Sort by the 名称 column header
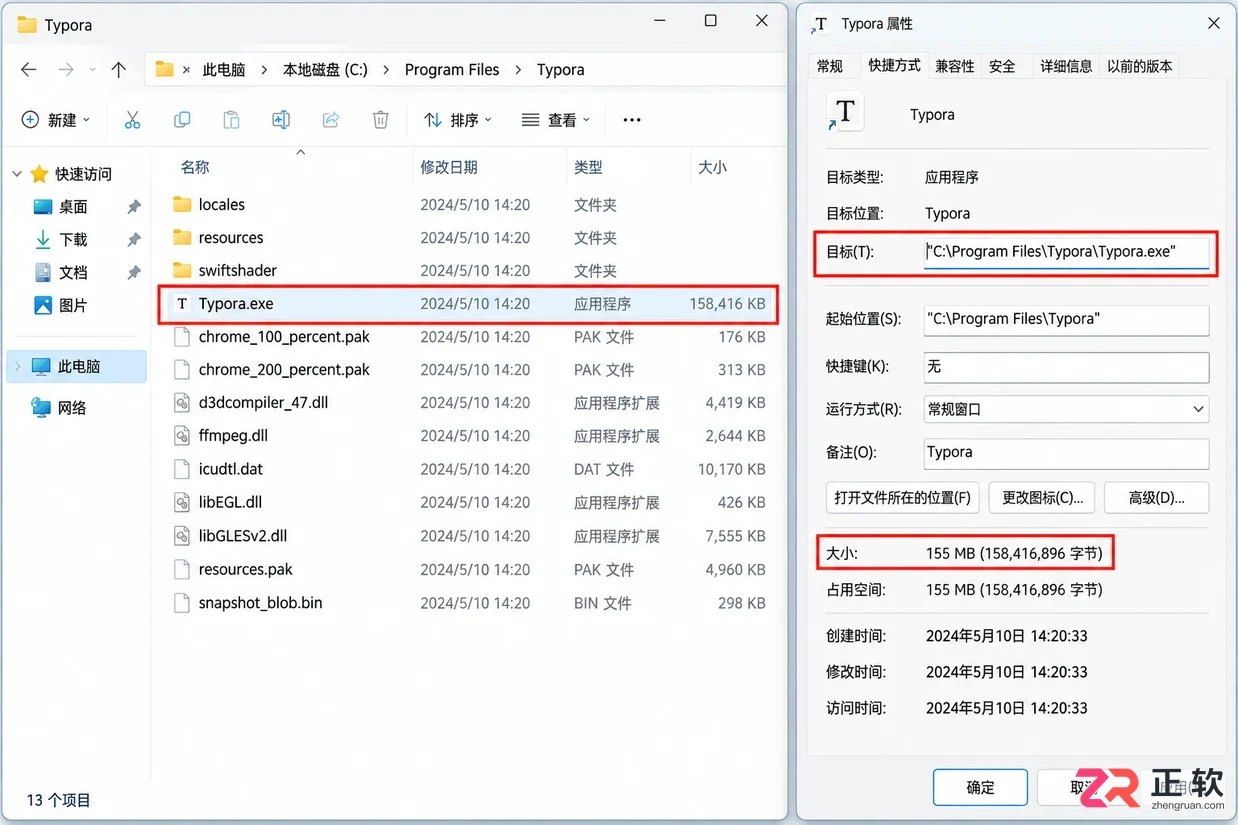 coord(195,167)
